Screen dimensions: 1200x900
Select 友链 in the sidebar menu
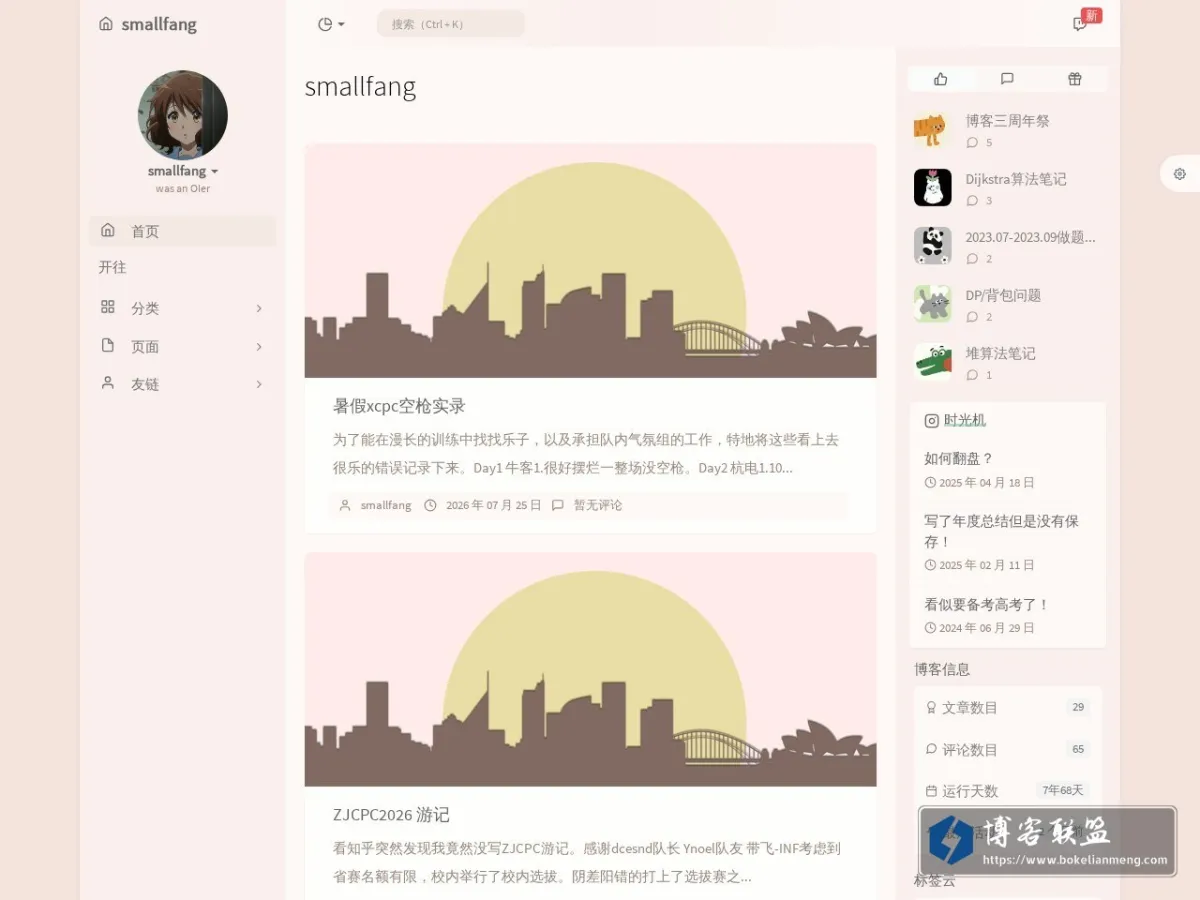pyautogui.click(x=182, y=384)
